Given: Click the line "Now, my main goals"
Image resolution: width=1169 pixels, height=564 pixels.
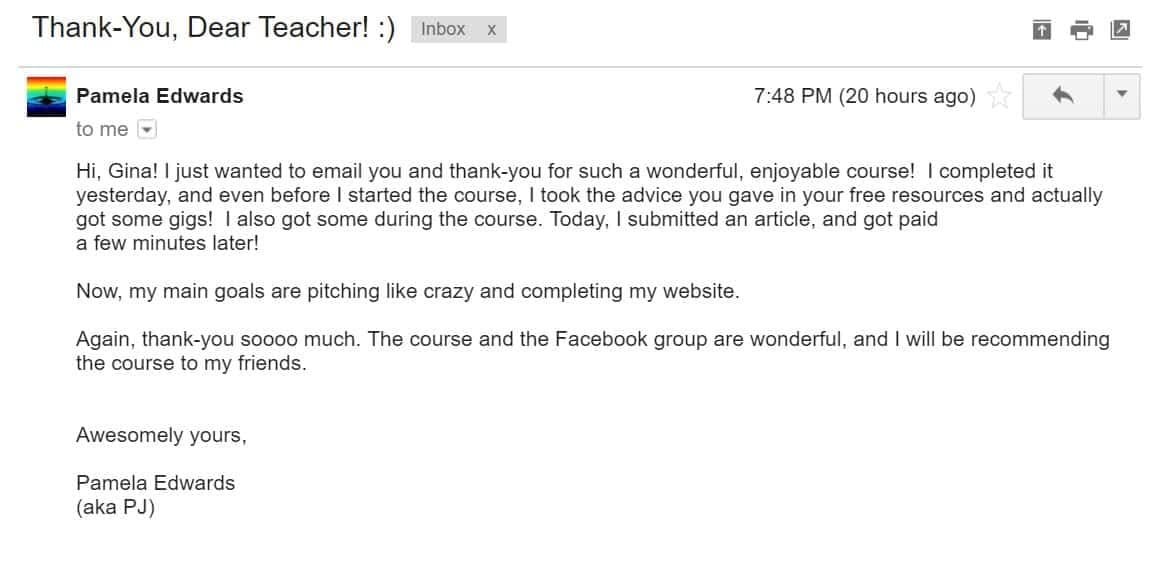Looking at the screenshot, I should (407, 291).
